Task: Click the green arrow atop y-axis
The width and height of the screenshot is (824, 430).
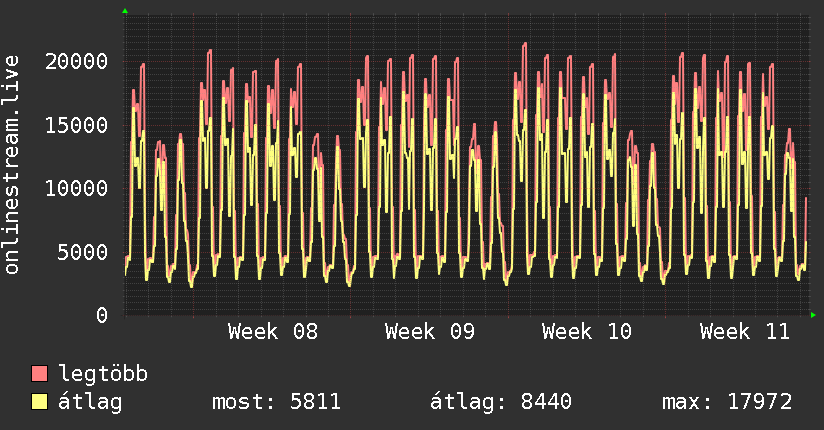Action: [125, 11]
